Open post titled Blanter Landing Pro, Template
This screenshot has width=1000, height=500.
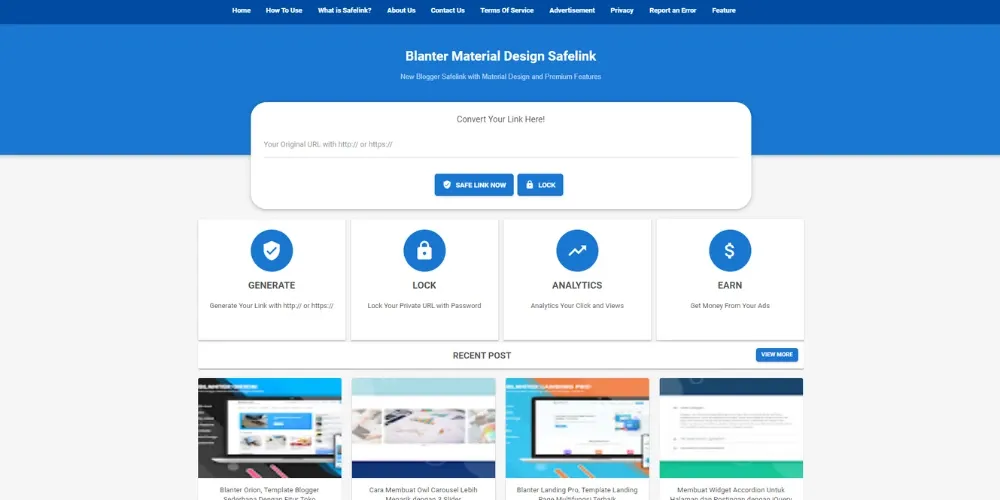tap(577, 494)
